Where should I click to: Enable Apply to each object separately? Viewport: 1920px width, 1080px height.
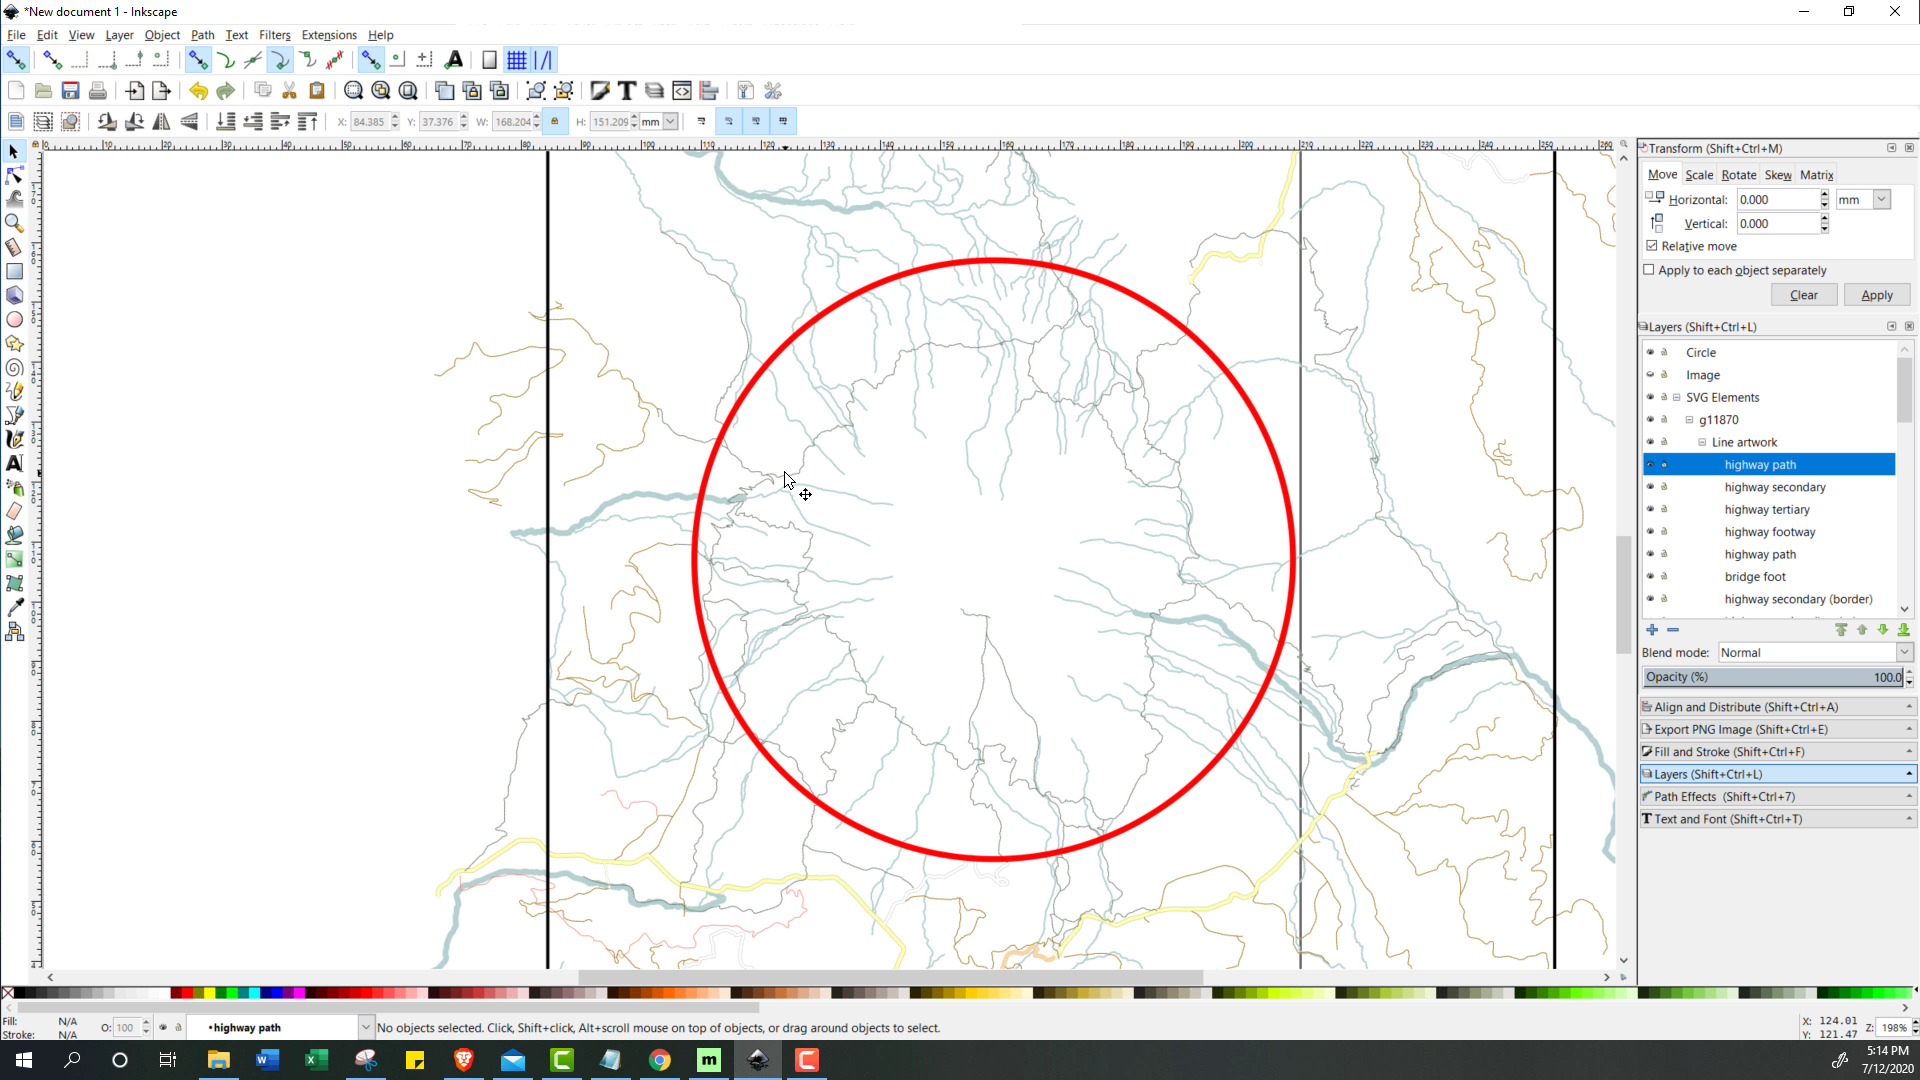(x=1648, y=270)
